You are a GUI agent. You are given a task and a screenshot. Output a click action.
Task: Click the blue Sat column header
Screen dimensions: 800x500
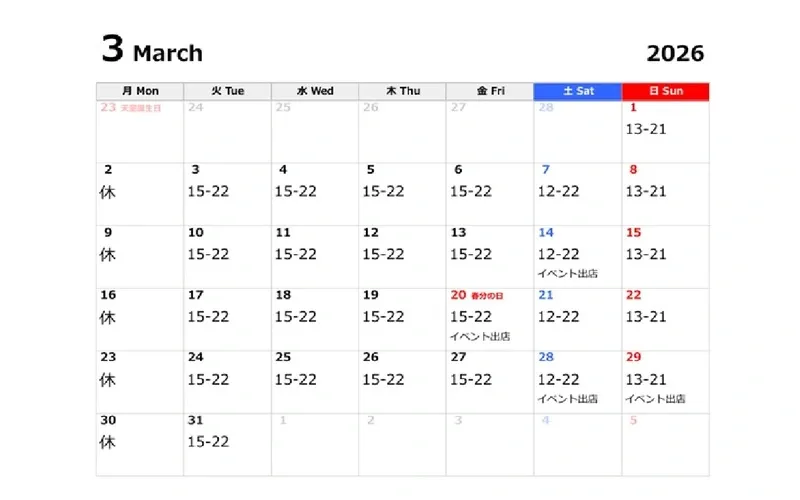pyautogui.click(x=578, y=91)
